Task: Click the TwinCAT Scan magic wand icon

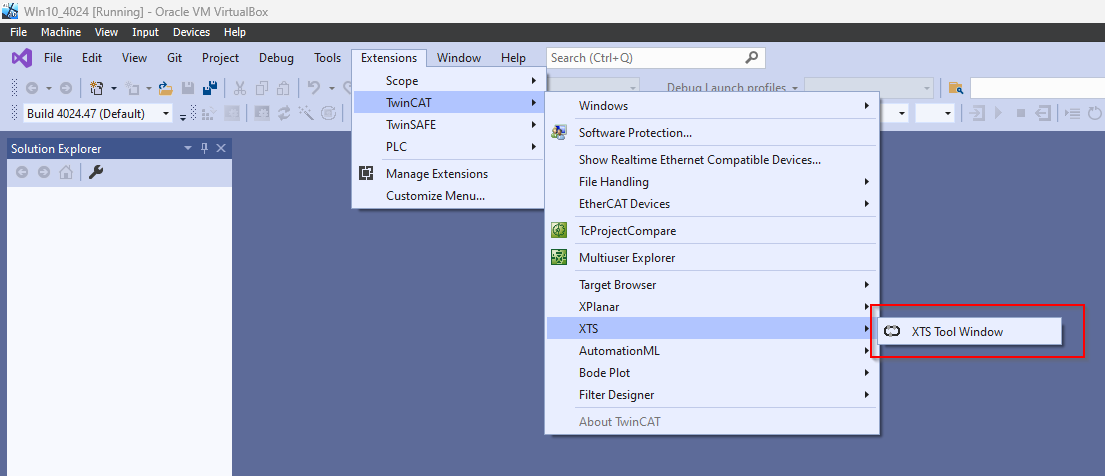Action: (x=306, y=113)
